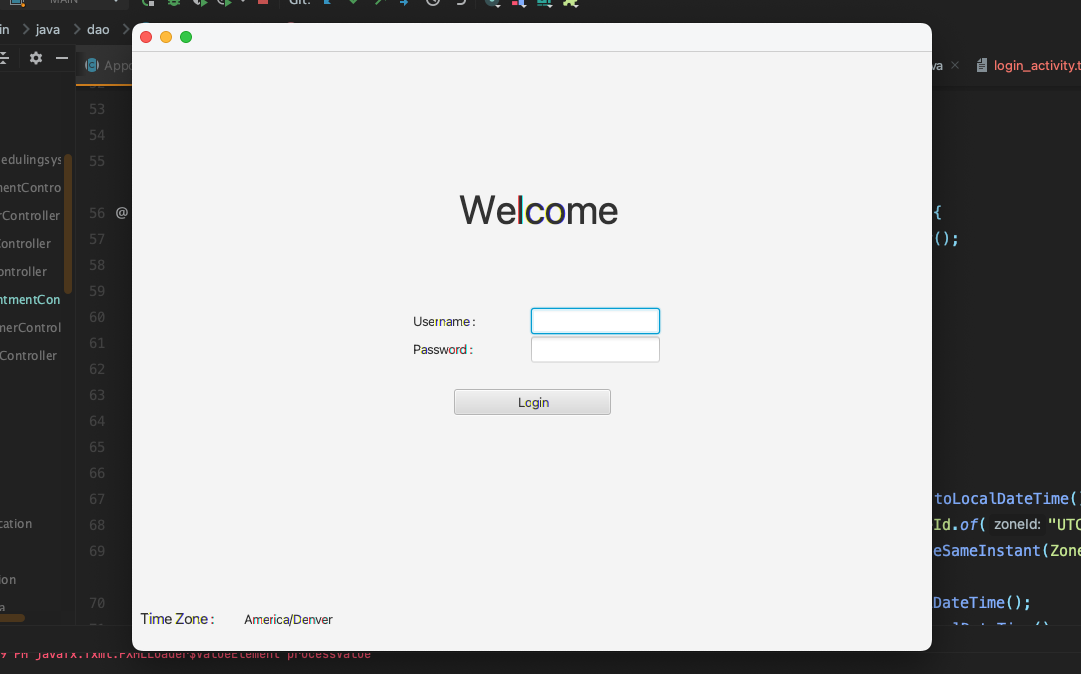
Task: Click the green Debug bug icon
Action: tap(173, 3)
